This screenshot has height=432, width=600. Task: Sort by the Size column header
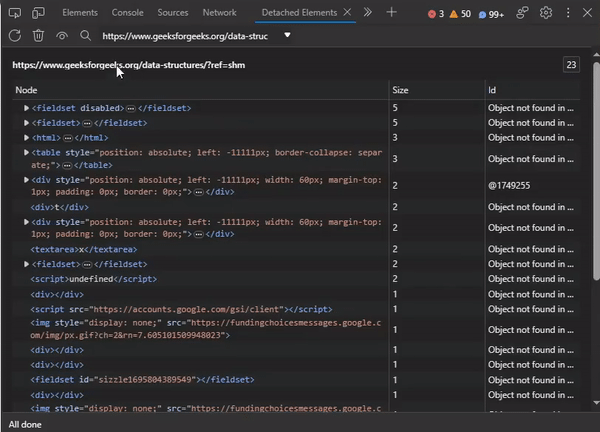400,90
